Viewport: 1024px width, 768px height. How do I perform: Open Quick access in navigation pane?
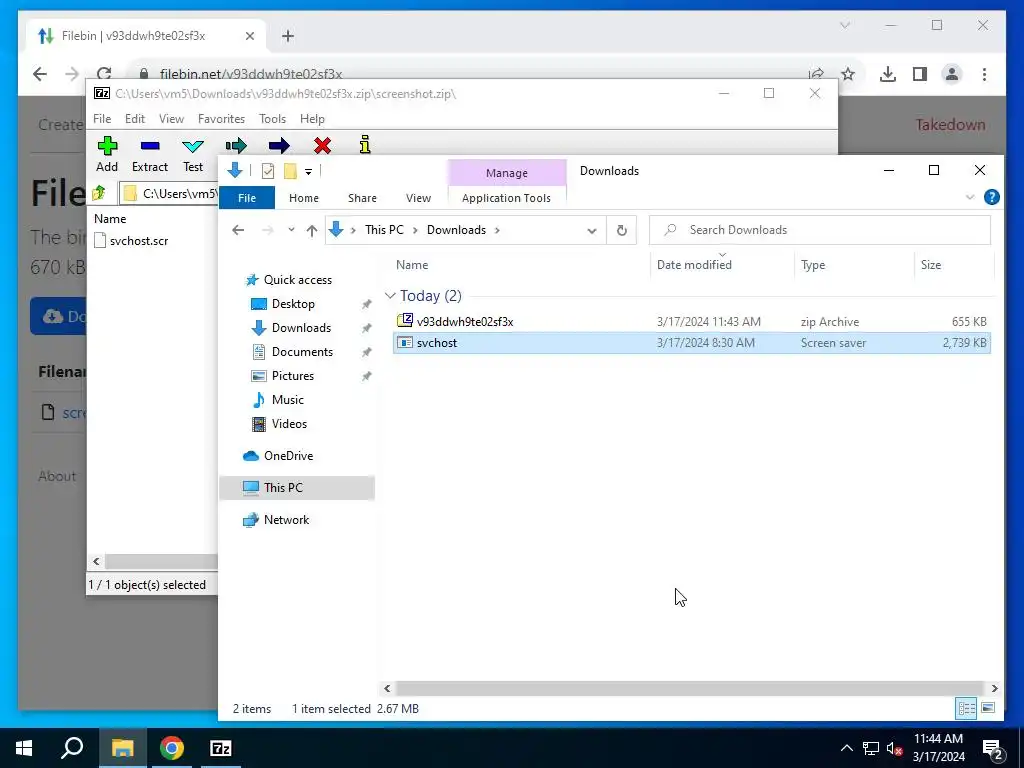click(x=297, y=280)
